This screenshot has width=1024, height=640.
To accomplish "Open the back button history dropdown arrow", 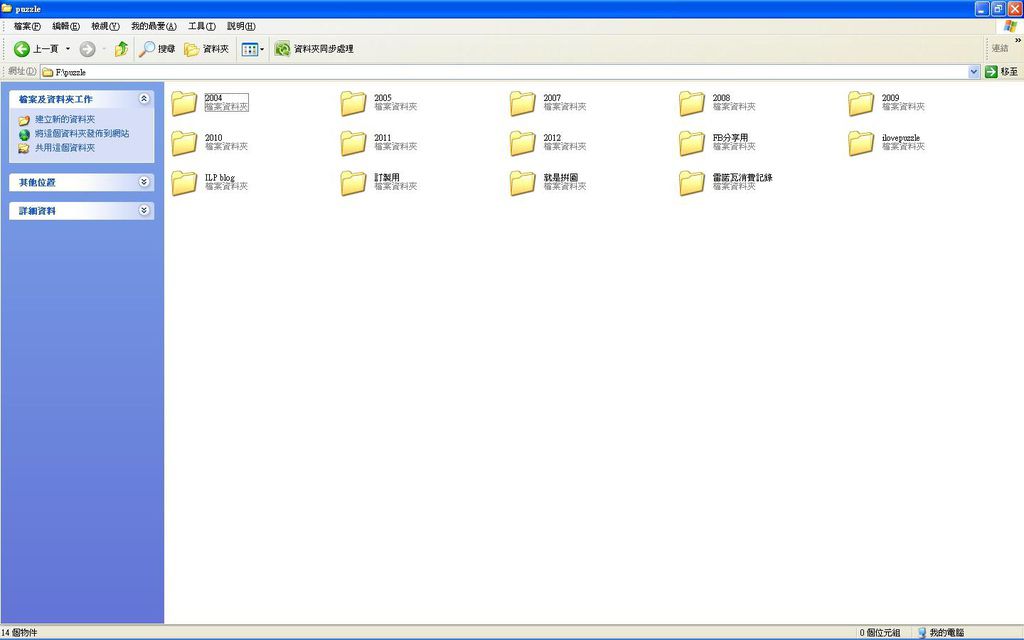I will pos(68,49).
